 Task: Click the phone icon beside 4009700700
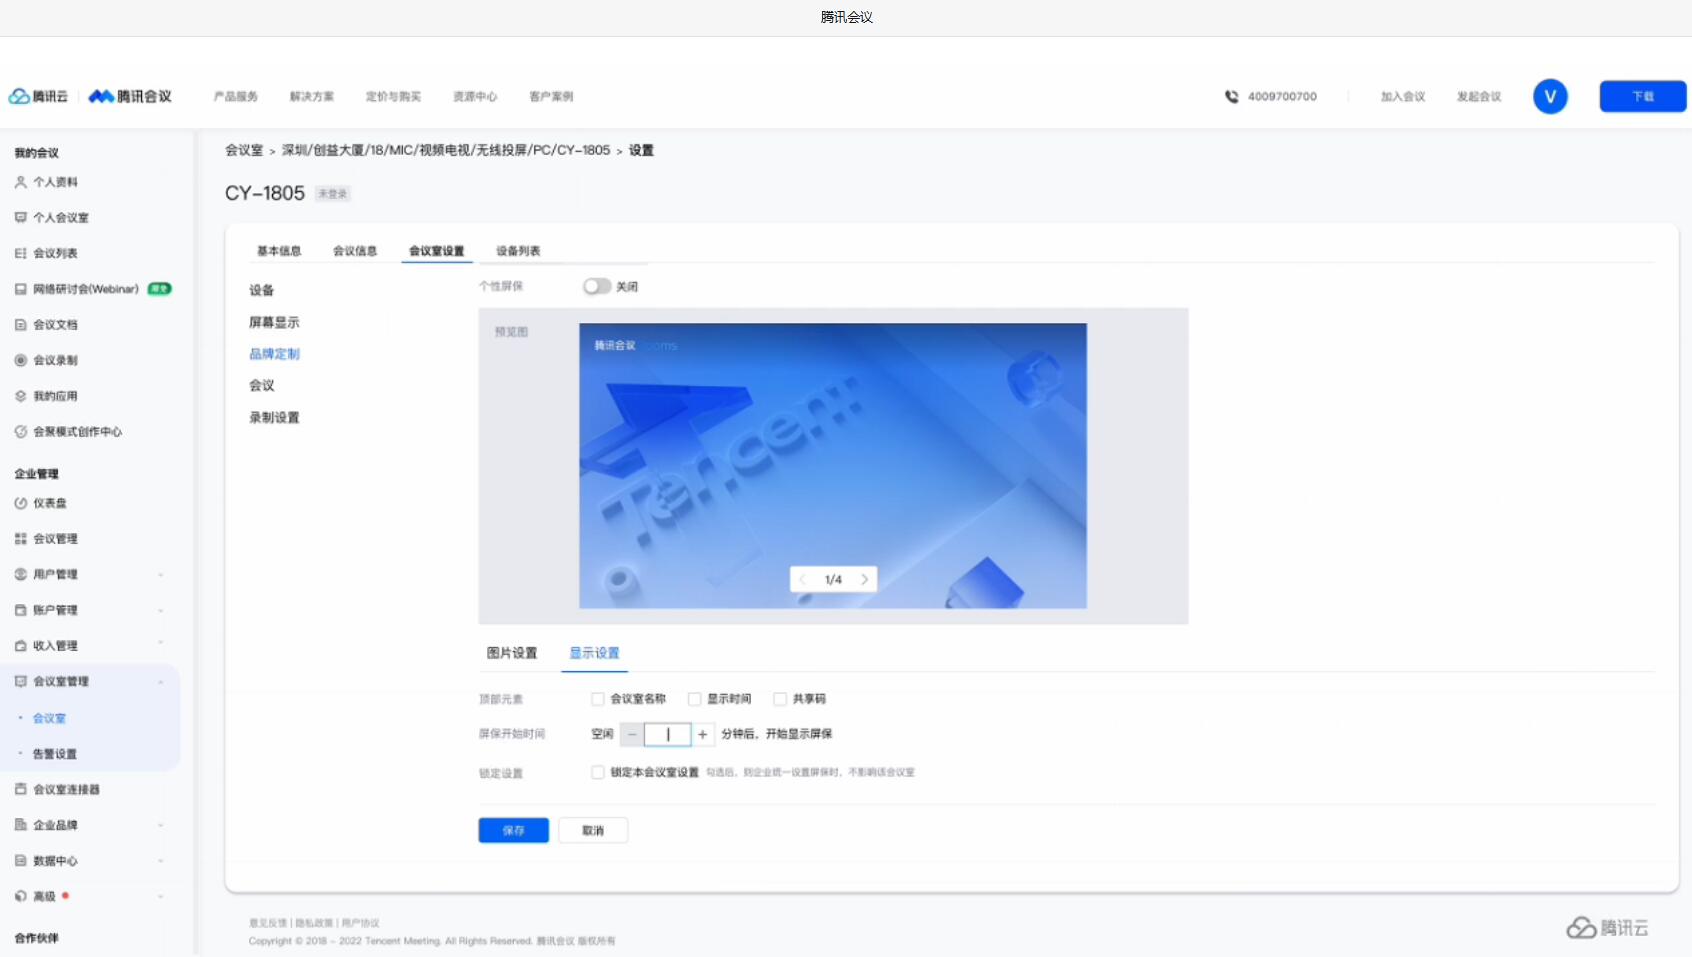coord(1232,97)
